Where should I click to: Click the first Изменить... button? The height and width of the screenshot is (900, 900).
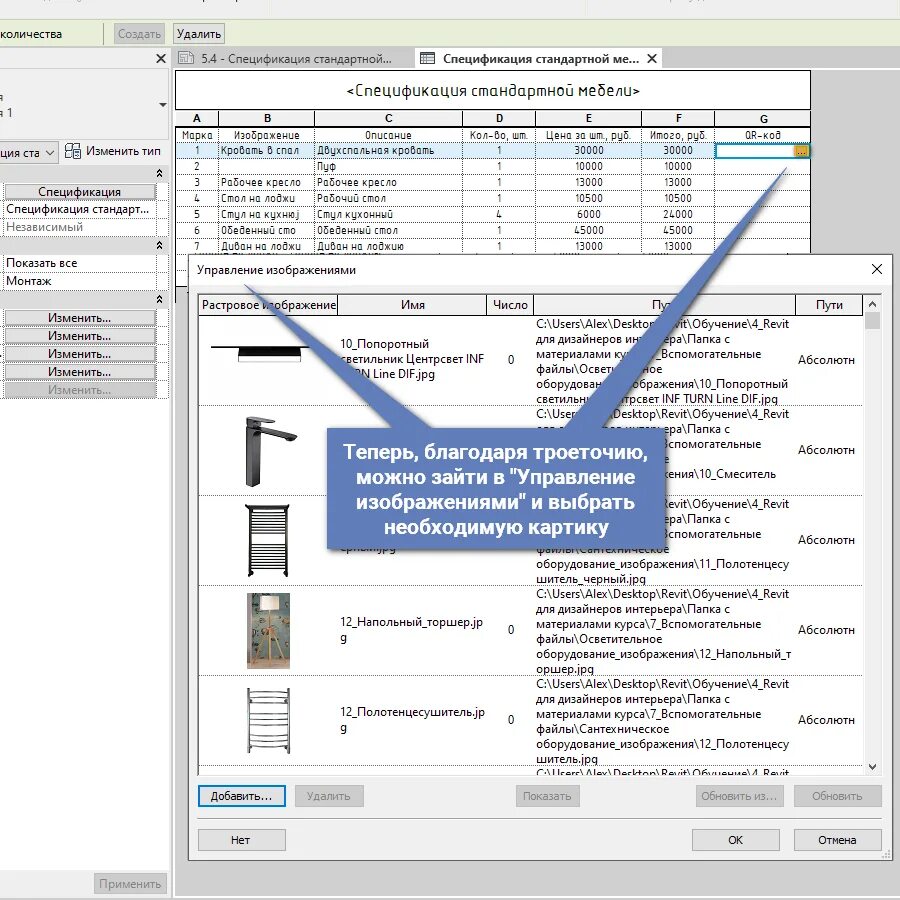80,318
